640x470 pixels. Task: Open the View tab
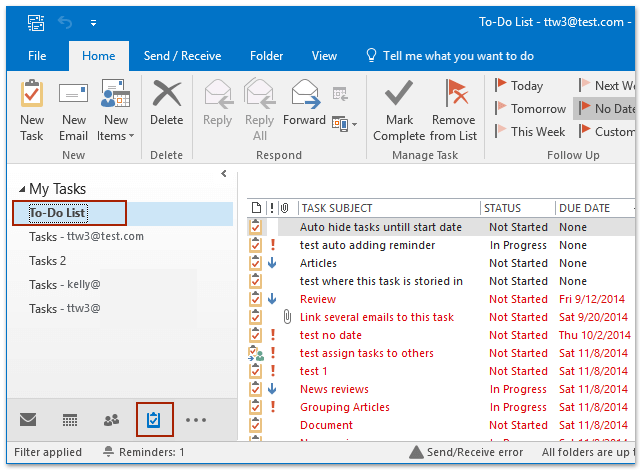324,56
